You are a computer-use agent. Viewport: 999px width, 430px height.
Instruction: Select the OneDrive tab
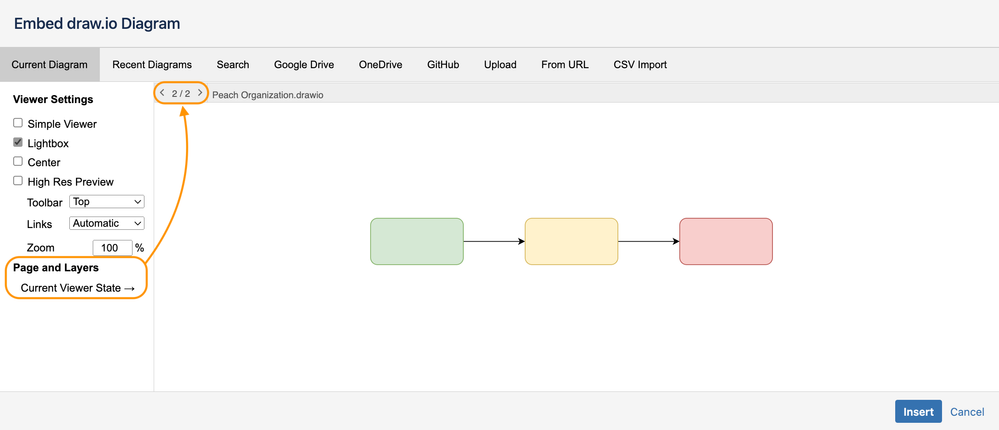point(380,64)
